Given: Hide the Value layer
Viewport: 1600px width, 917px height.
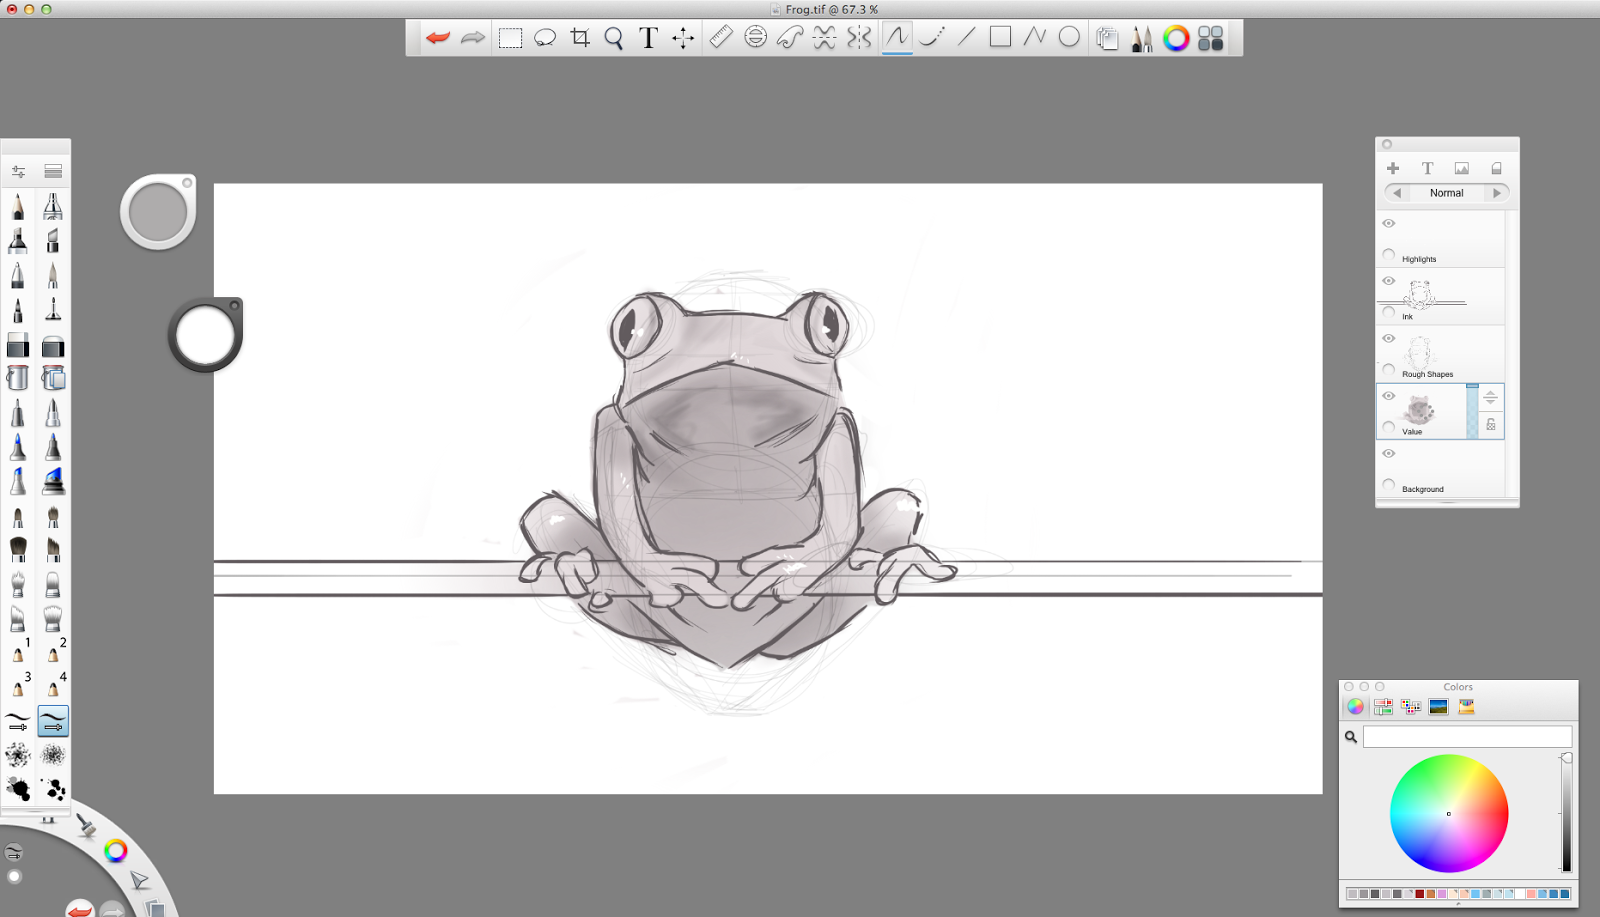Looking at the screenshot, I should click(1389, 396).
